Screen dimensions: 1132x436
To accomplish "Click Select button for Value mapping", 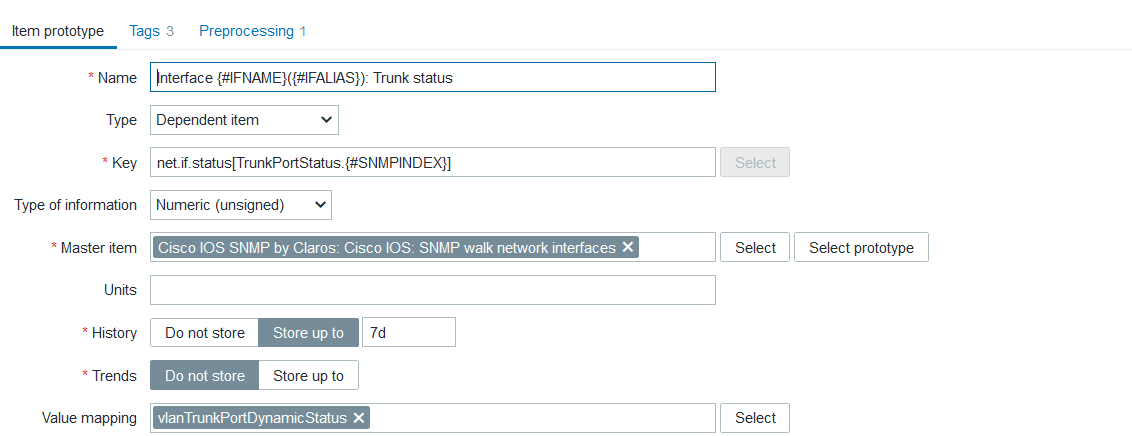I will point(755,418).
